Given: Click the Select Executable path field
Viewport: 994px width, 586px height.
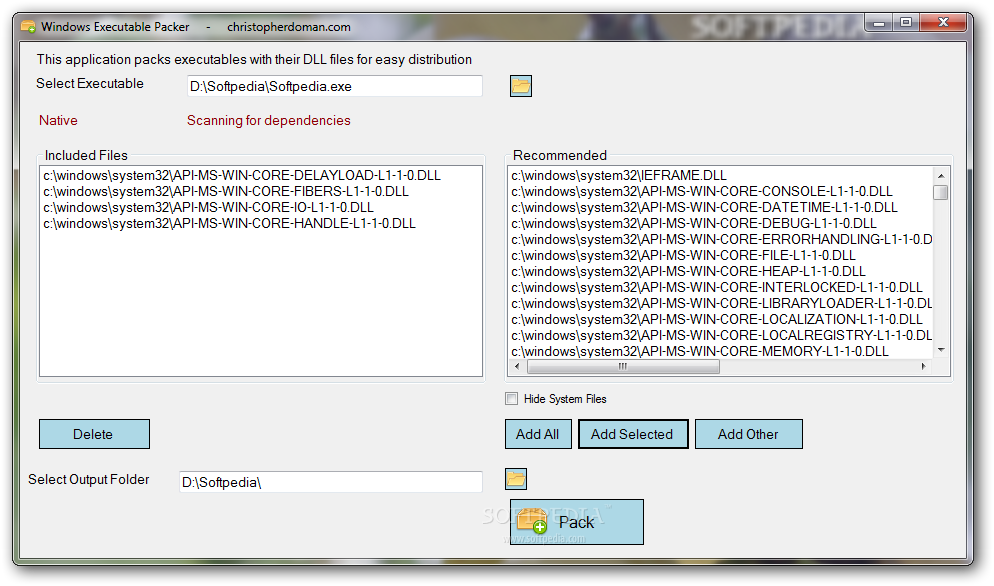Looking at the screenshot, I should (335, 86).
